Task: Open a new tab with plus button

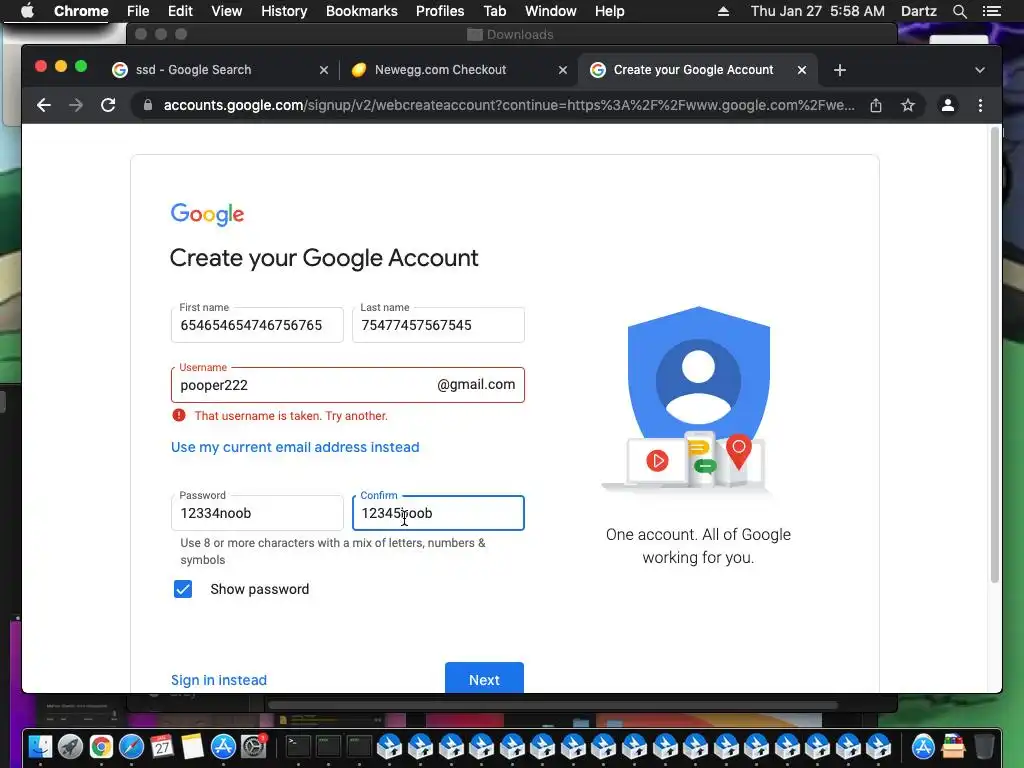Action: 840,70
